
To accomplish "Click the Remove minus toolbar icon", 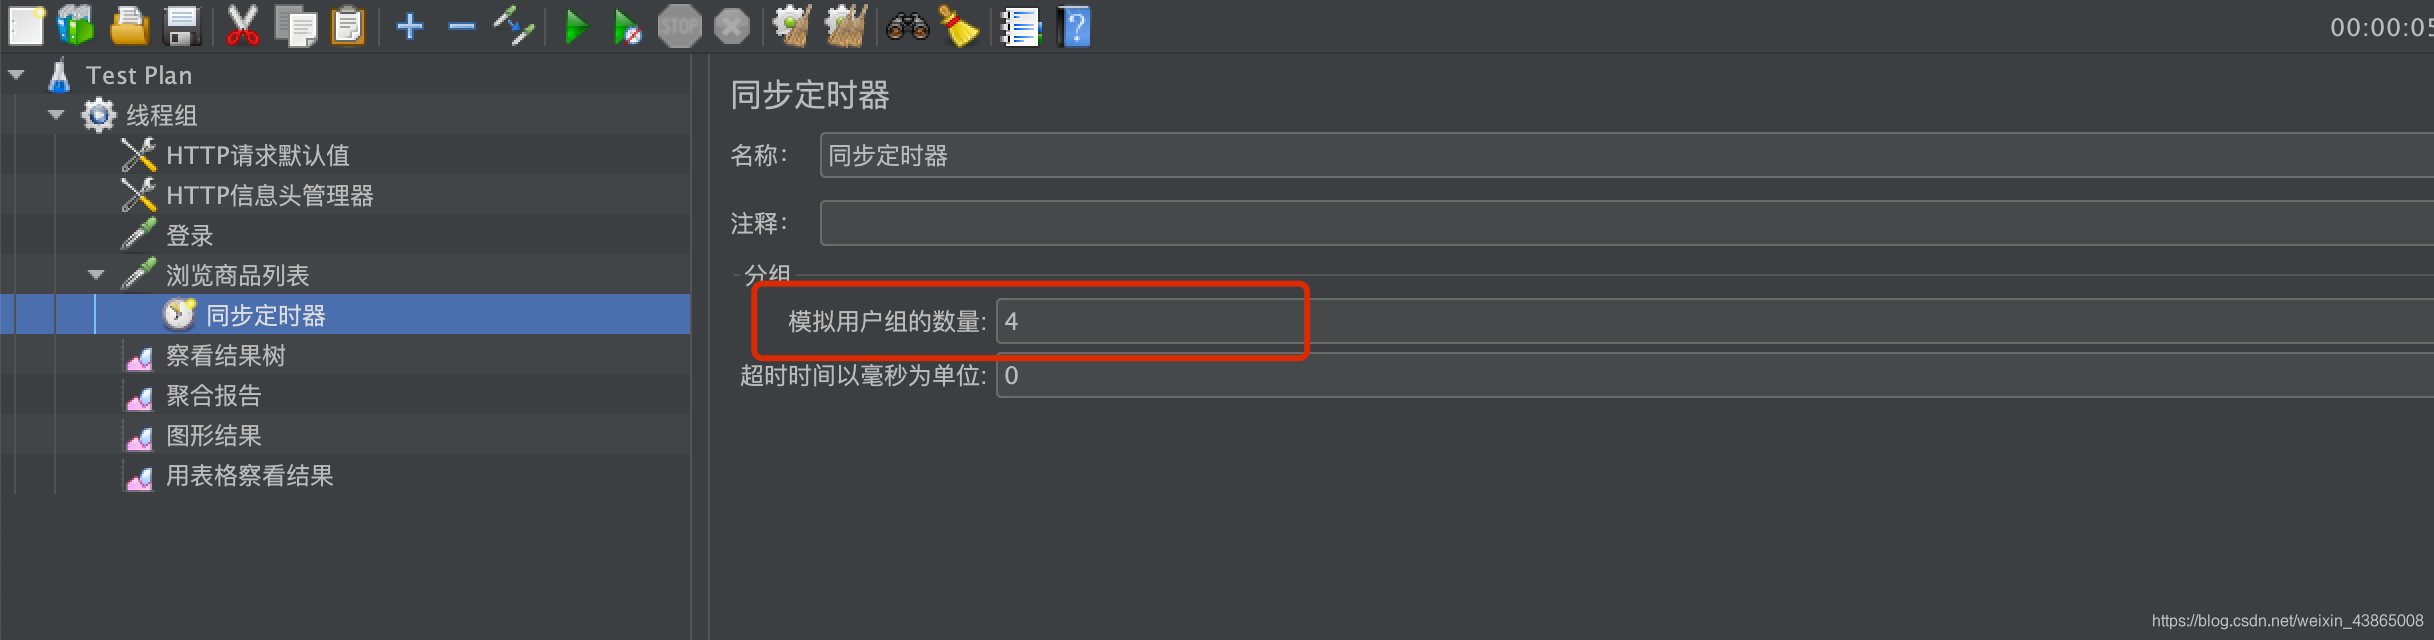I will point(461,27).
